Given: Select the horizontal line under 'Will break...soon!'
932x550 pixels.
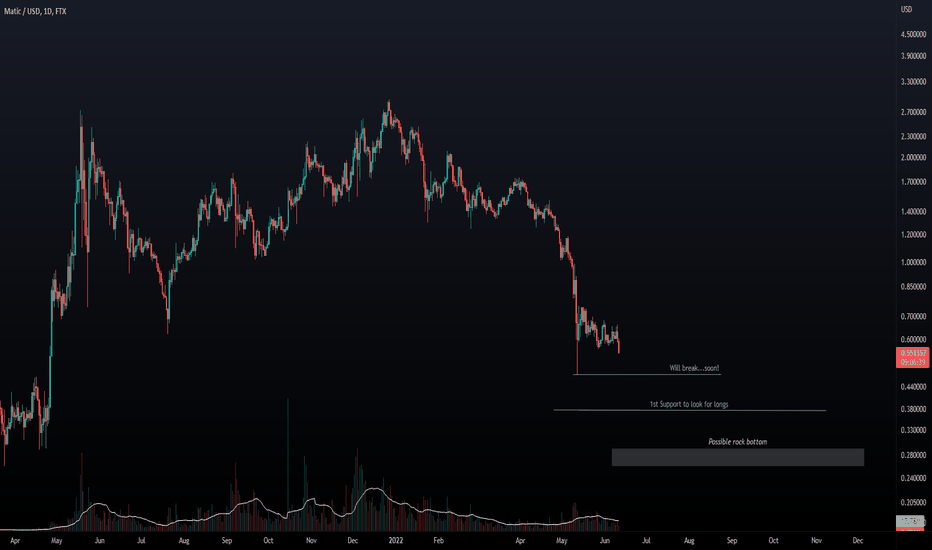Looking at the screenshot, I should point(647,375).
